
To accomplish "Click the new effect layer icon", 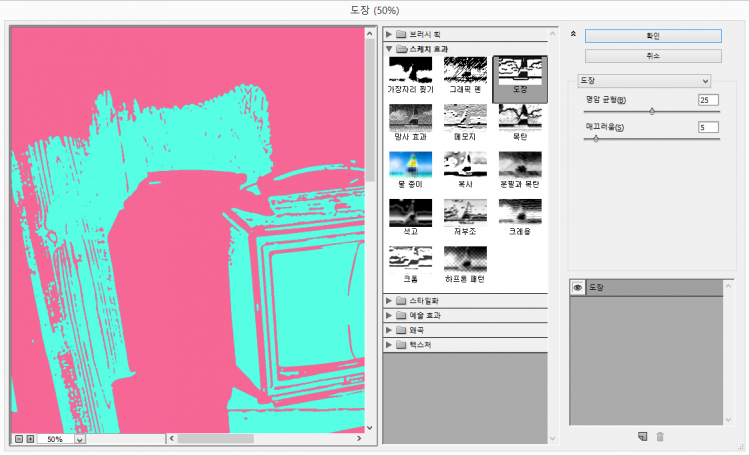I will coord(642,436).
